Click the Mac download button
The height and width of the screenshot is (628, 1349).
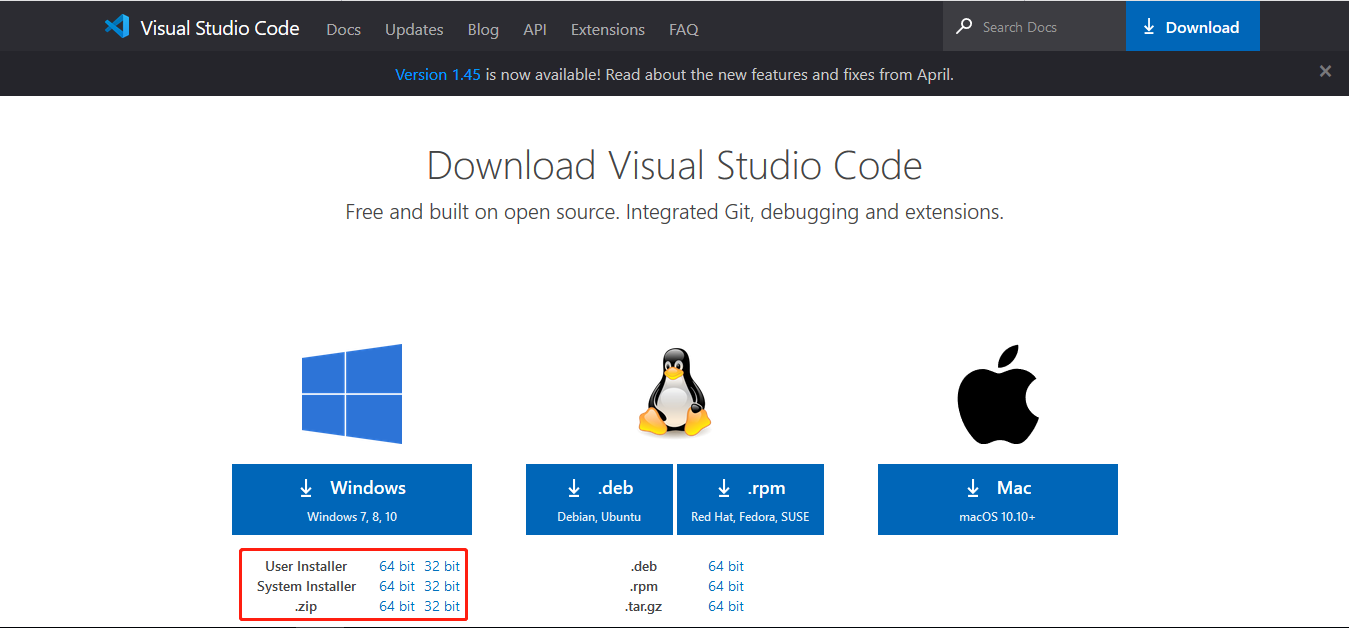click(x=998, y=499)
